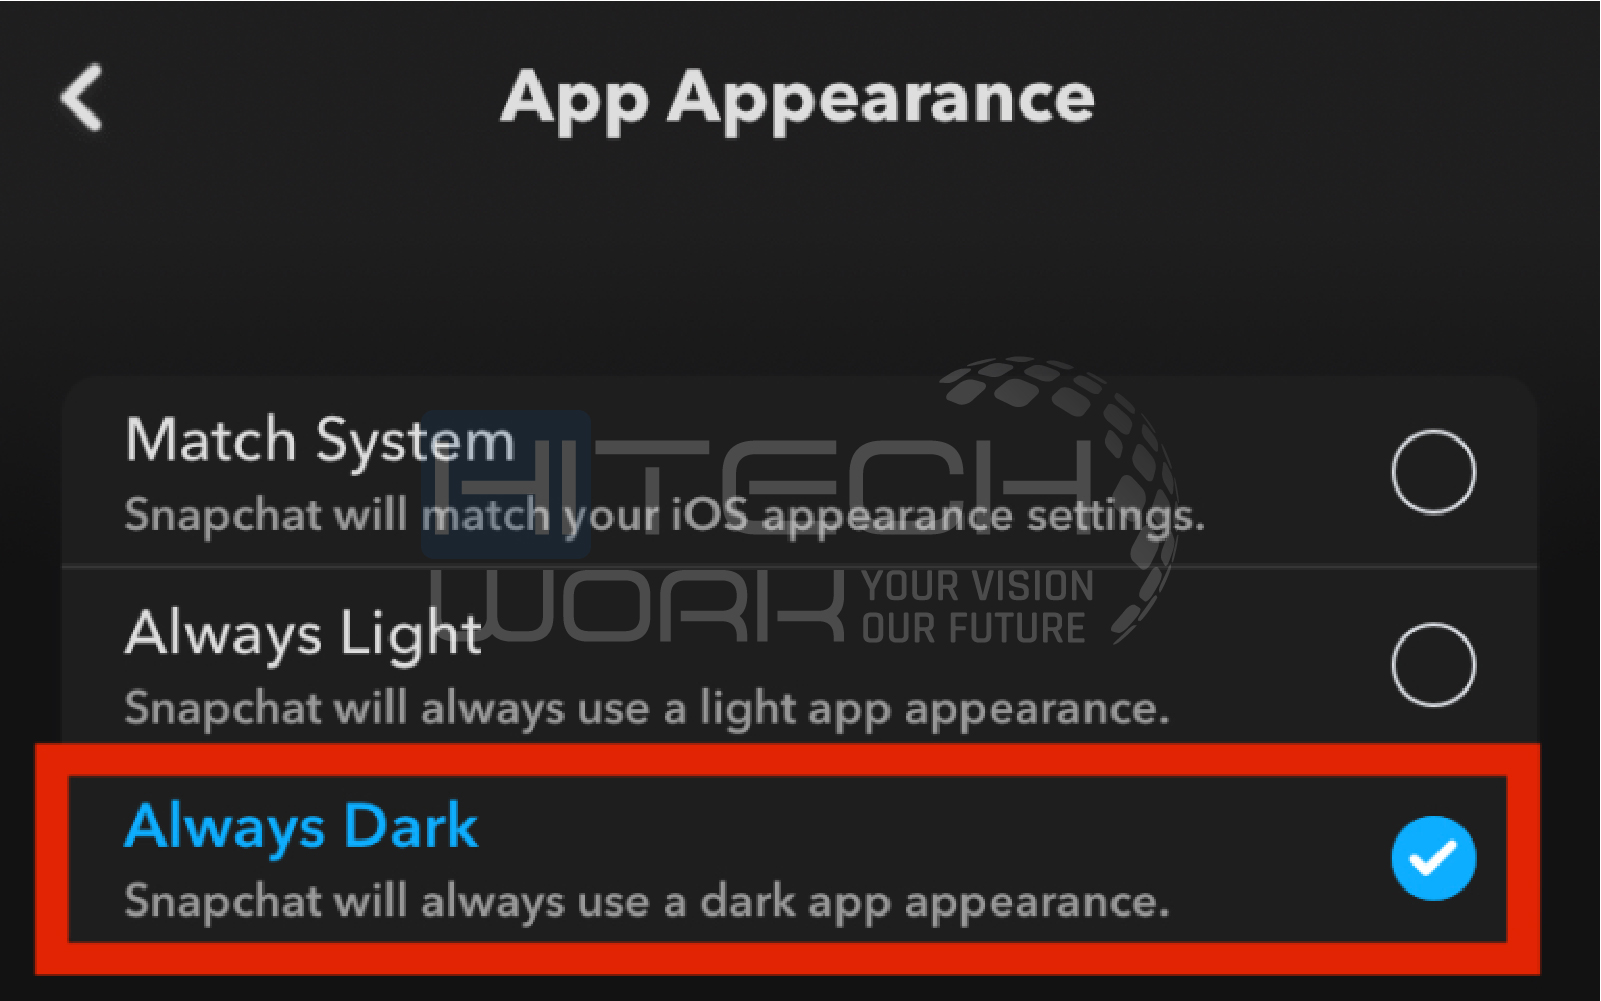Tap the blue Always Dark title

tap(302, 827)
